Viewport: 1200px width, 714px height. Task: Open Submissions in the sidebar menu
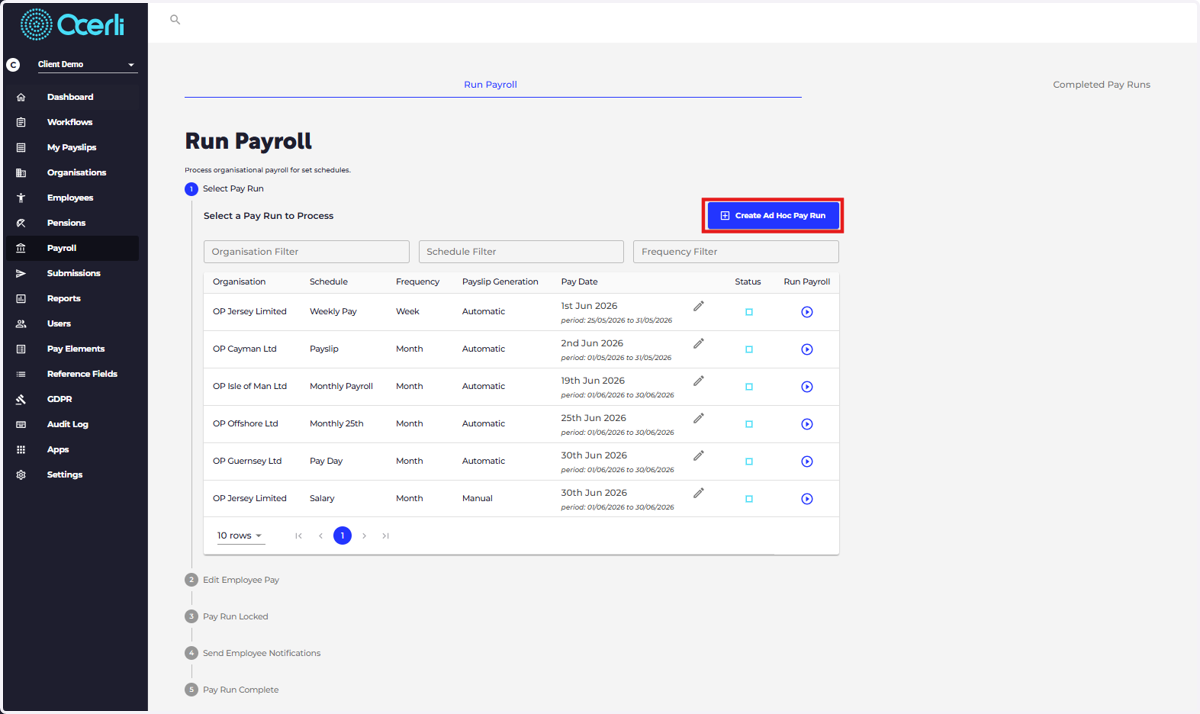click(x=72, y=273)
